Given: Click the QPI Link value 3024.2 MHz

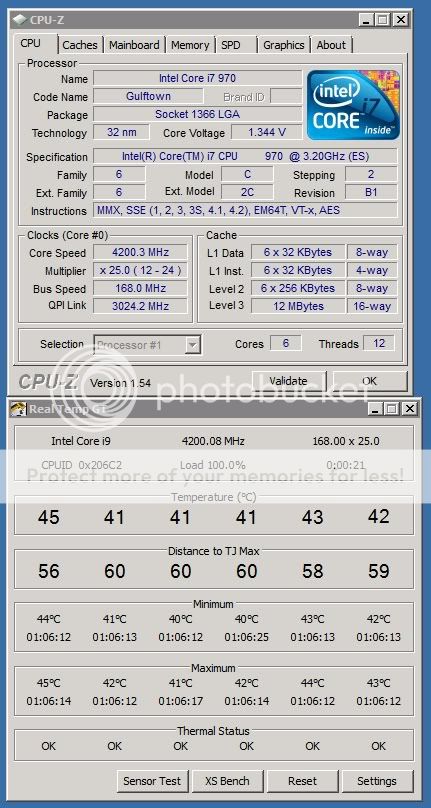Looking at the screenshot, I should coord(140,306).
